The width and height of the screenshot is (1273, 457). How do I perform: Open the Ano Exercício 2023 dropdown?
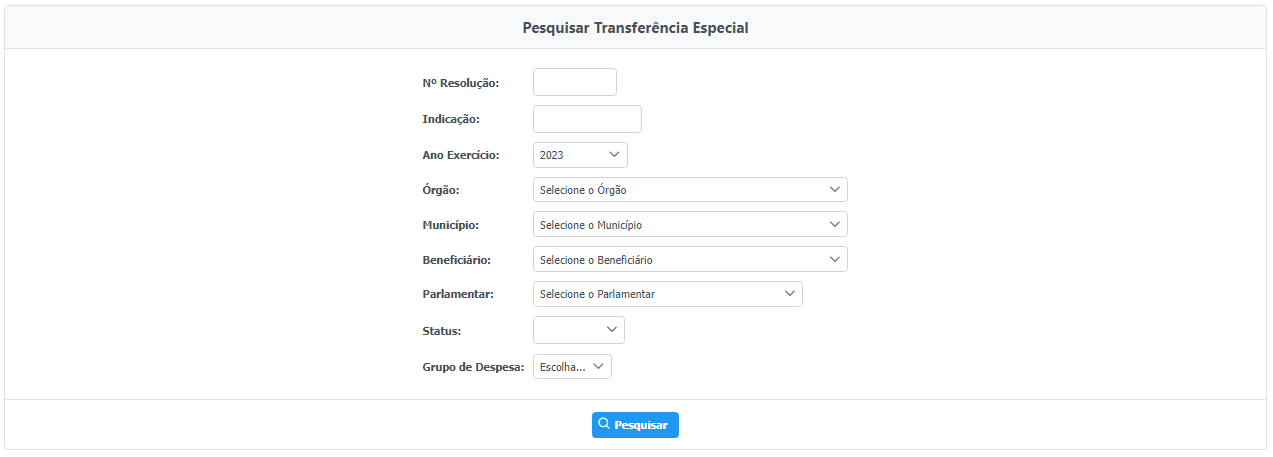[580, 155]
